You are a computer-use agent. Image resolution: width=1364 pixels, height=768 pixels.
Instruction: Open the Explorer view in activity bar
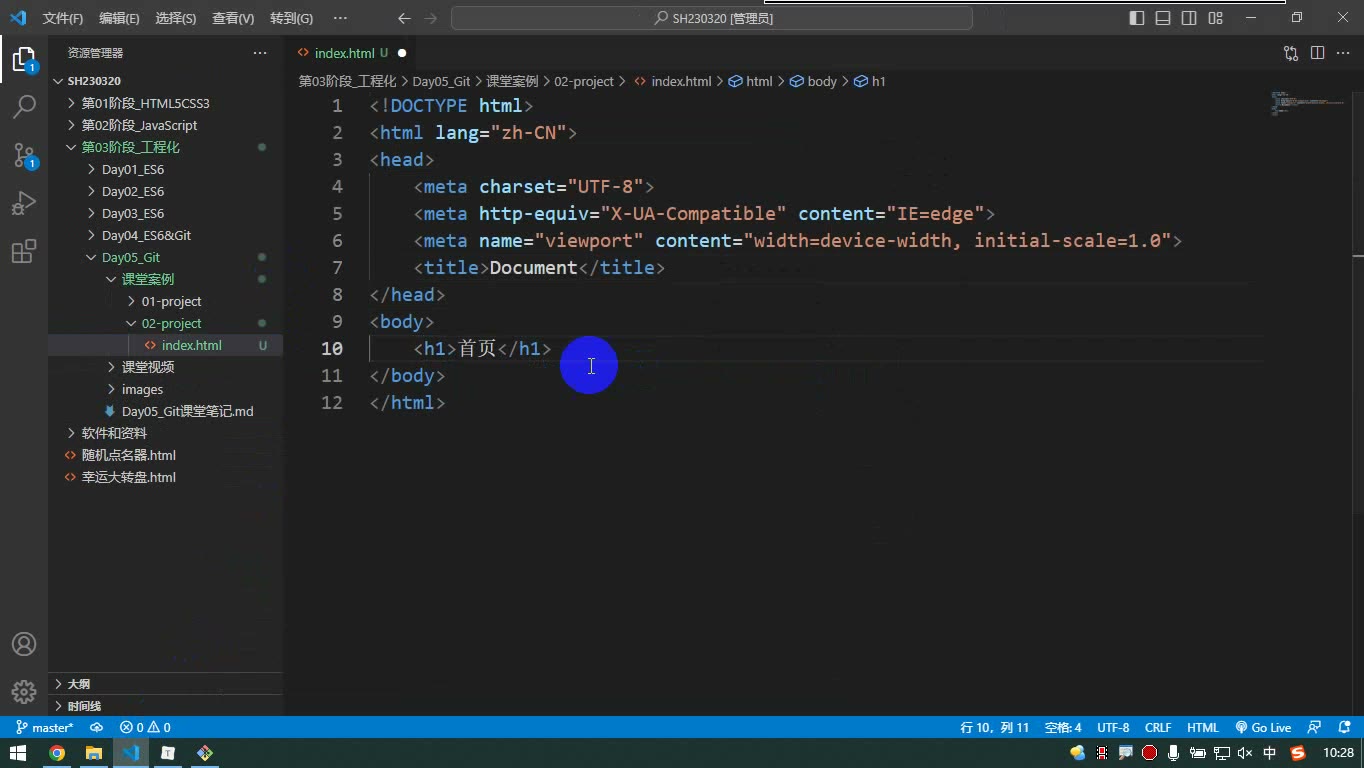coord(24,59)
